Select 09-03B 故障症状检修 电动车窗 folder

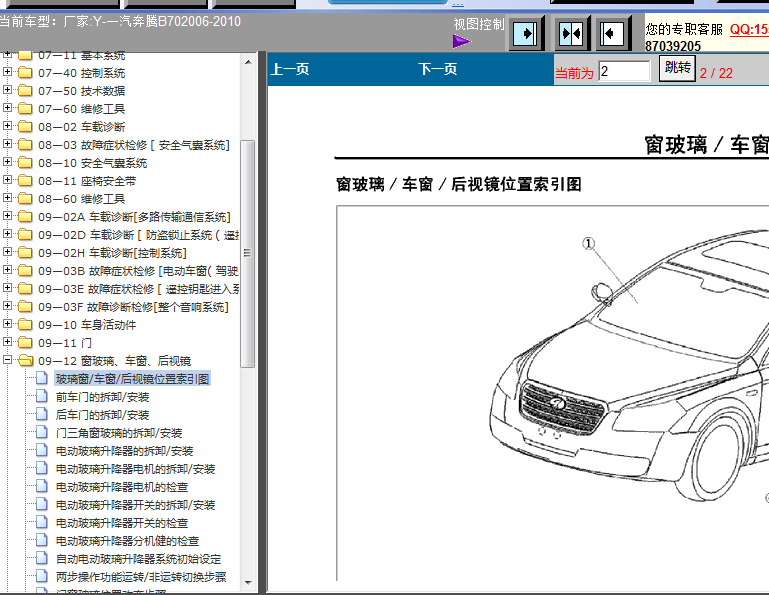pyautogui.click(x=138, y=271)
